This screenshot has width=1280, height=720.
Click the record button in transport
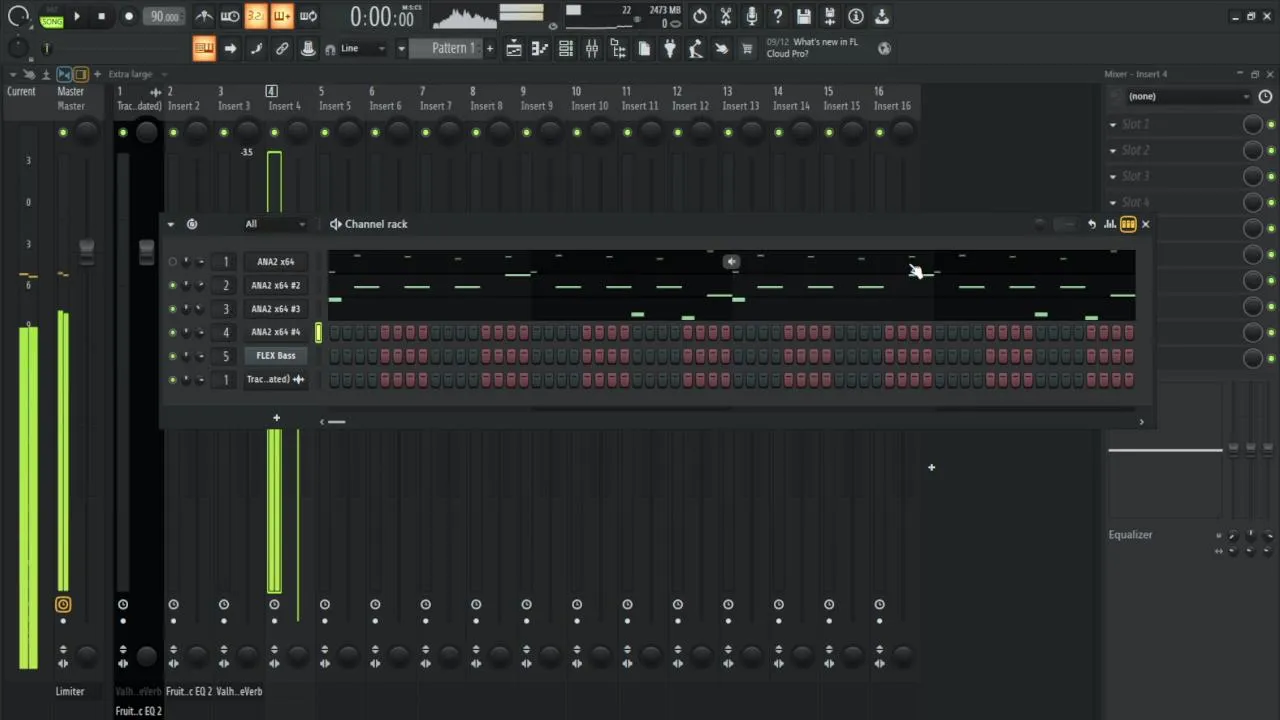pos(129,16)
